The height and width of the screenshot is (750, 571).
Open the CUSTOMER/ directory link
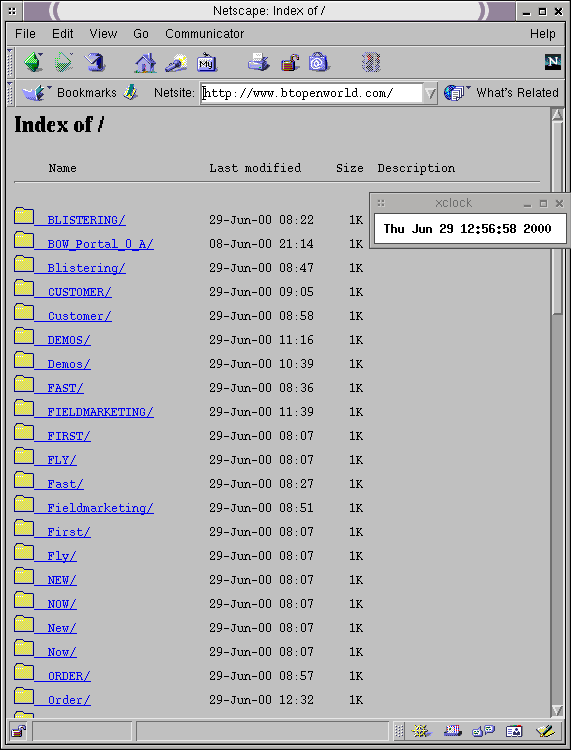[x=79, y=292]
